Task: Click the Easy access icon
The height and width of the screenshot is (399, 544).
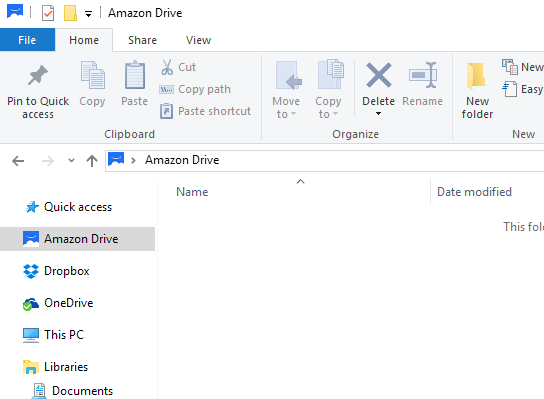Action: pyautogui.click(x=510, y=89)
